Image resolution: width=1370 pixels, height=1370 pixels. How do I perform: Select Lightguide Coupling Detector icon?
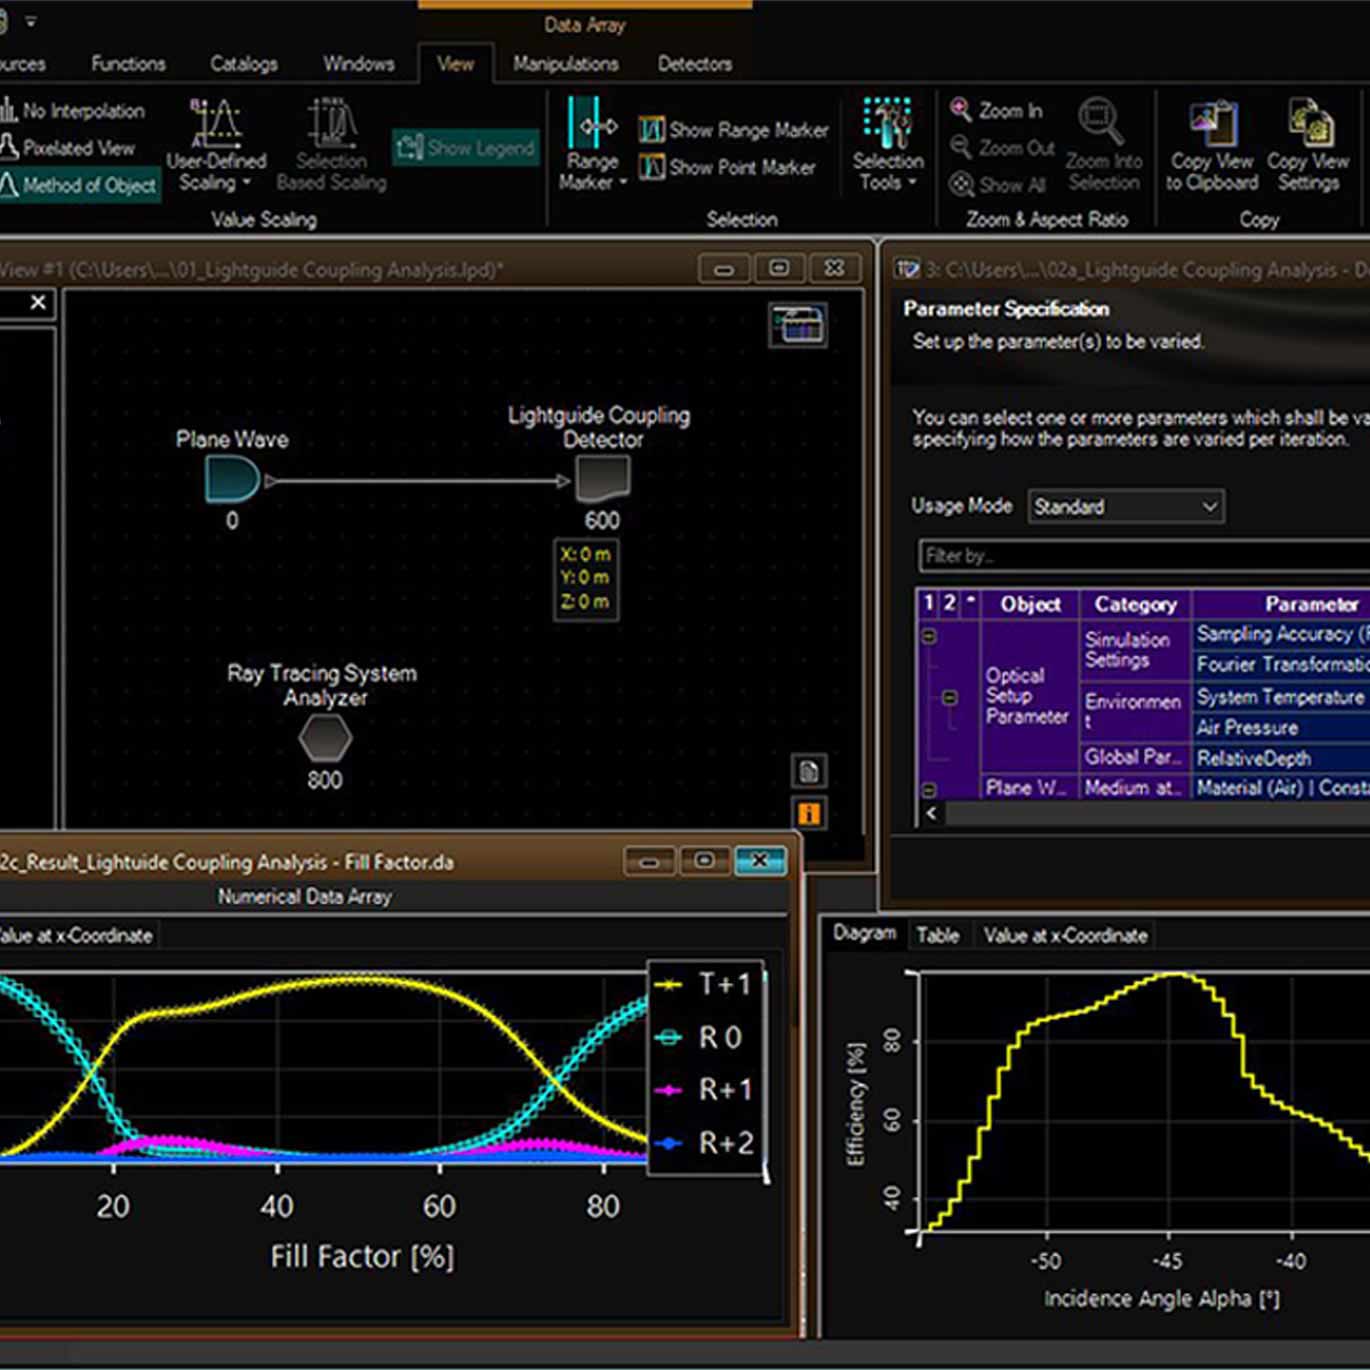pos(603,480)
